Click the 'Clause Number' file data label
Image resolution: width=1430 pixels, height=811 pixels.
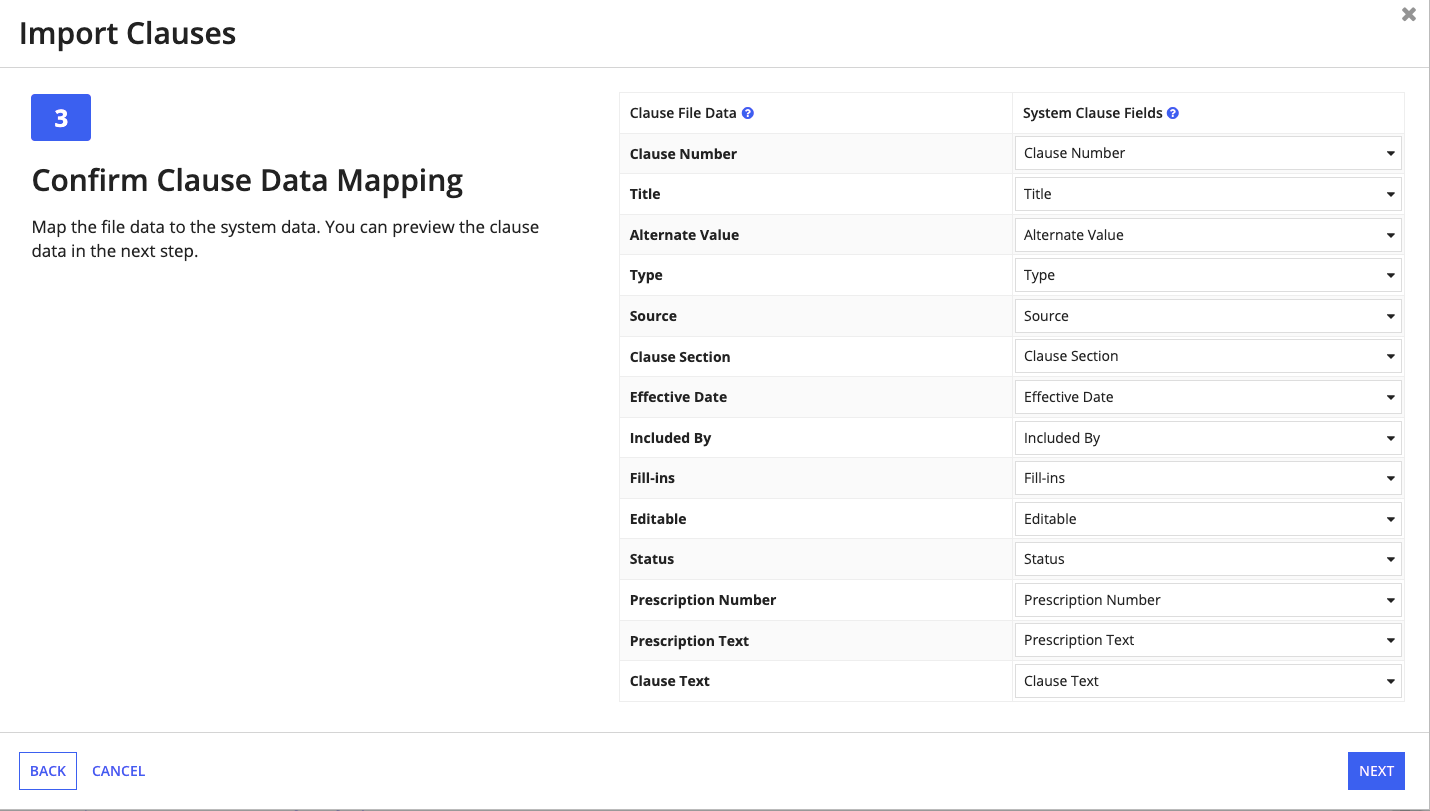683,154
